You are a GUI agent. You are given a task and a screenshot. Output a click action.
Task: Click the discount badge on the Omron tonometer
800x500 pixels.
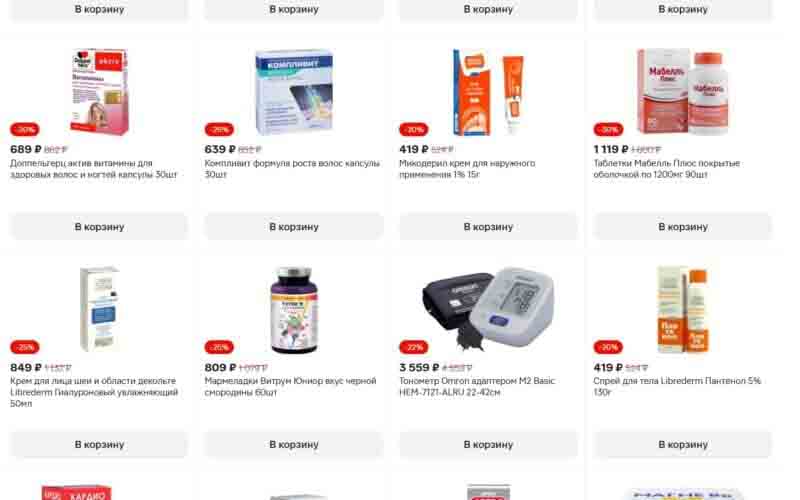coord(414,347)
